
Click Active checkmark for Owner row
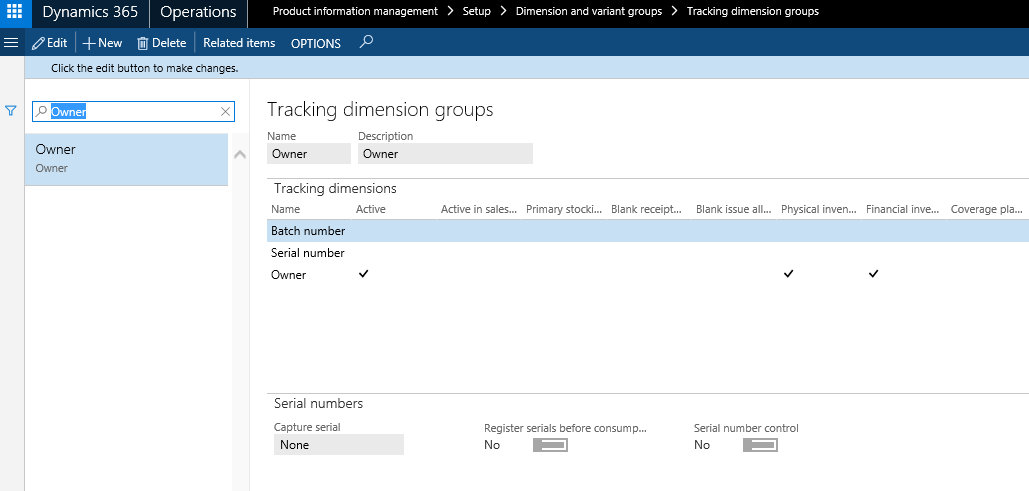coord(363,274)
